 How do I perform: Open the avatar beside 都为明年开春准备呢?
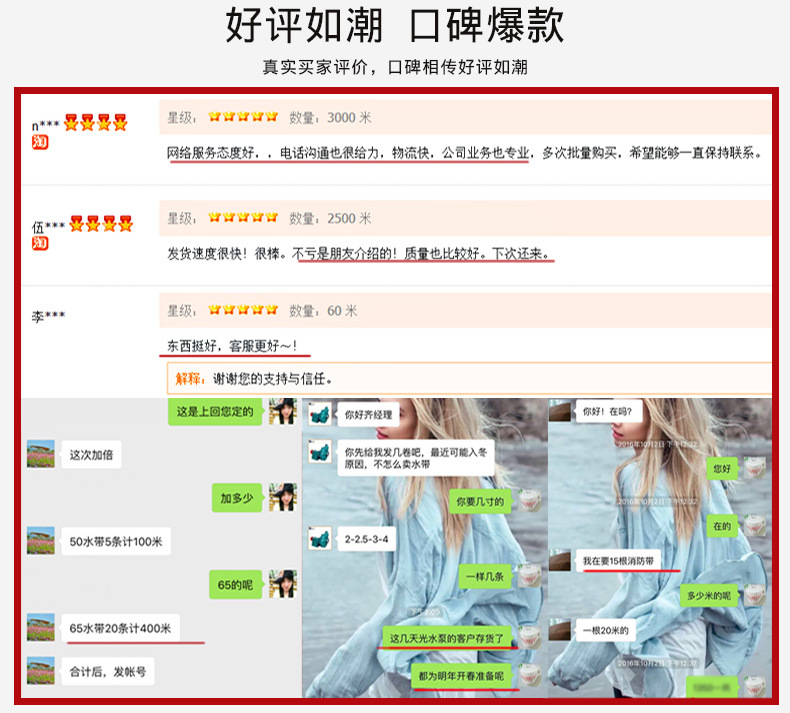pos(530,675)
